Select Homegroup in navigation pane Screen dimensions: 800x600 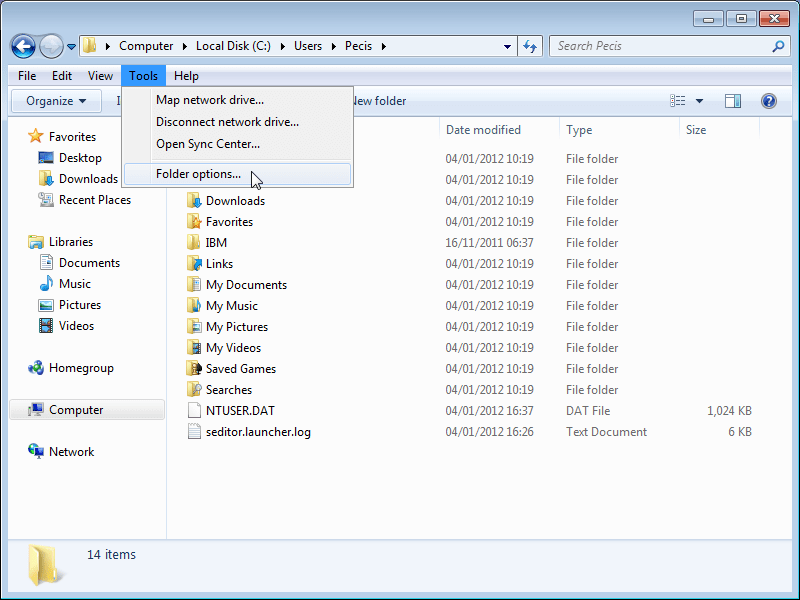pos(81,368)
